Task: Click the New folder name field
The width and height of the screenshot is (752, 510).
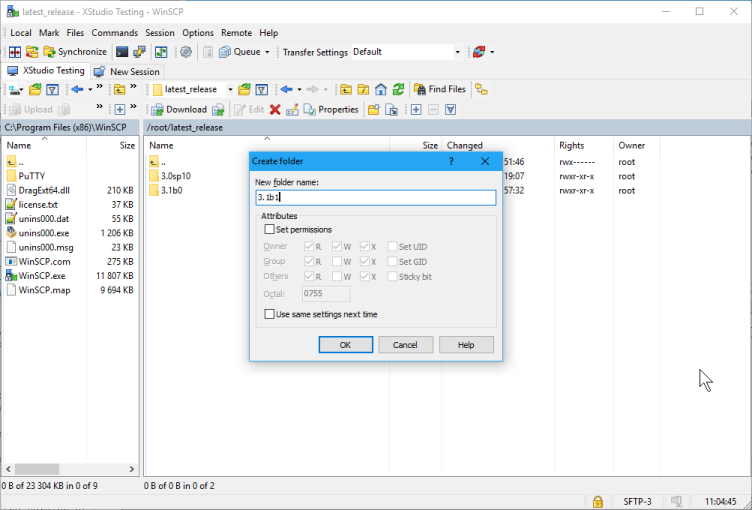Action: click(376, 197)
